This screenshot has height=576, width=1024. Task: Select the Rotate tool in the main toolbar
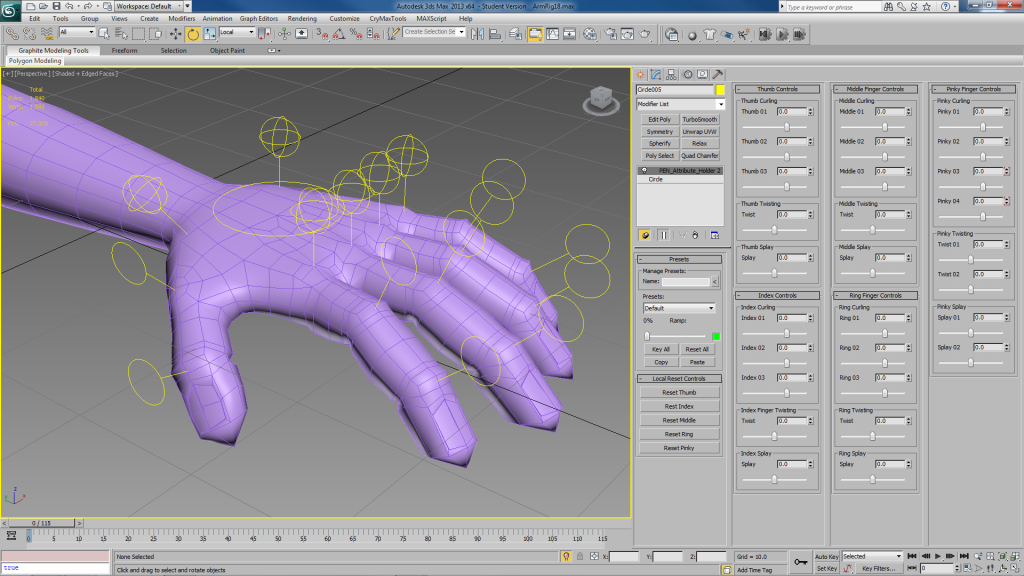pos(193,33)
